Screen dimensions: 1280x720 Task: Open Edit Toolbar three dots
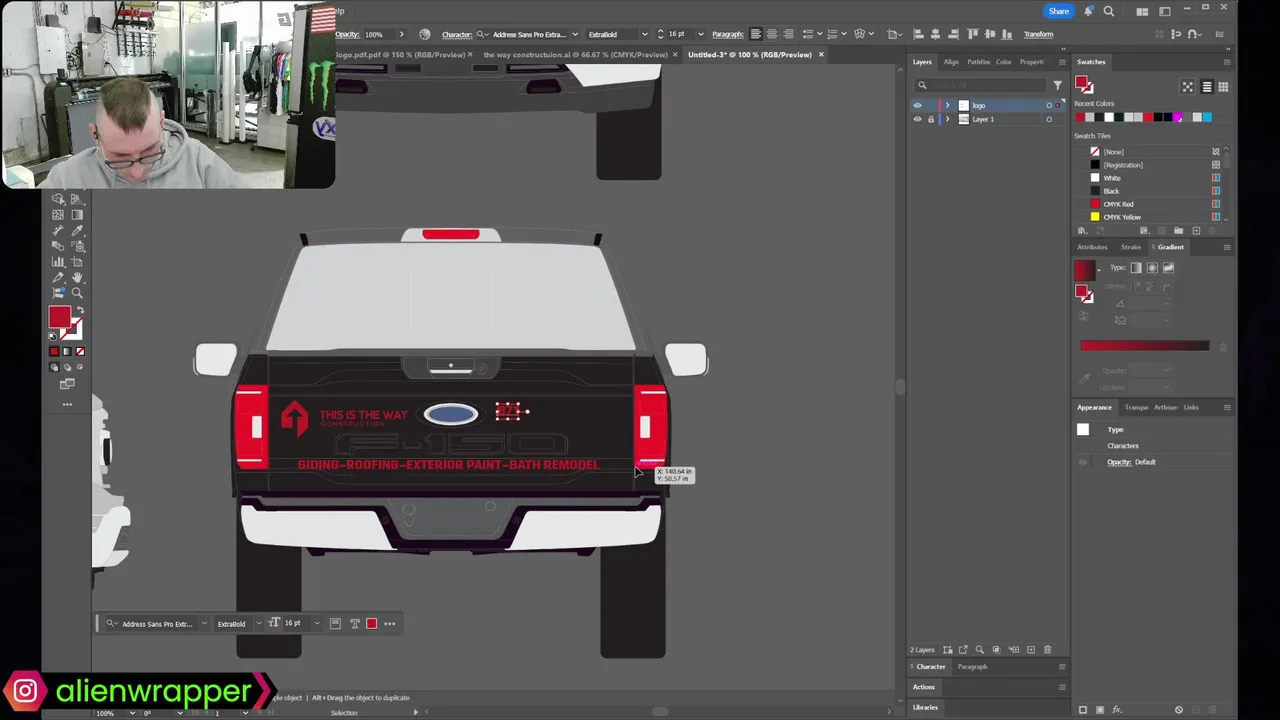pos(67,404)
